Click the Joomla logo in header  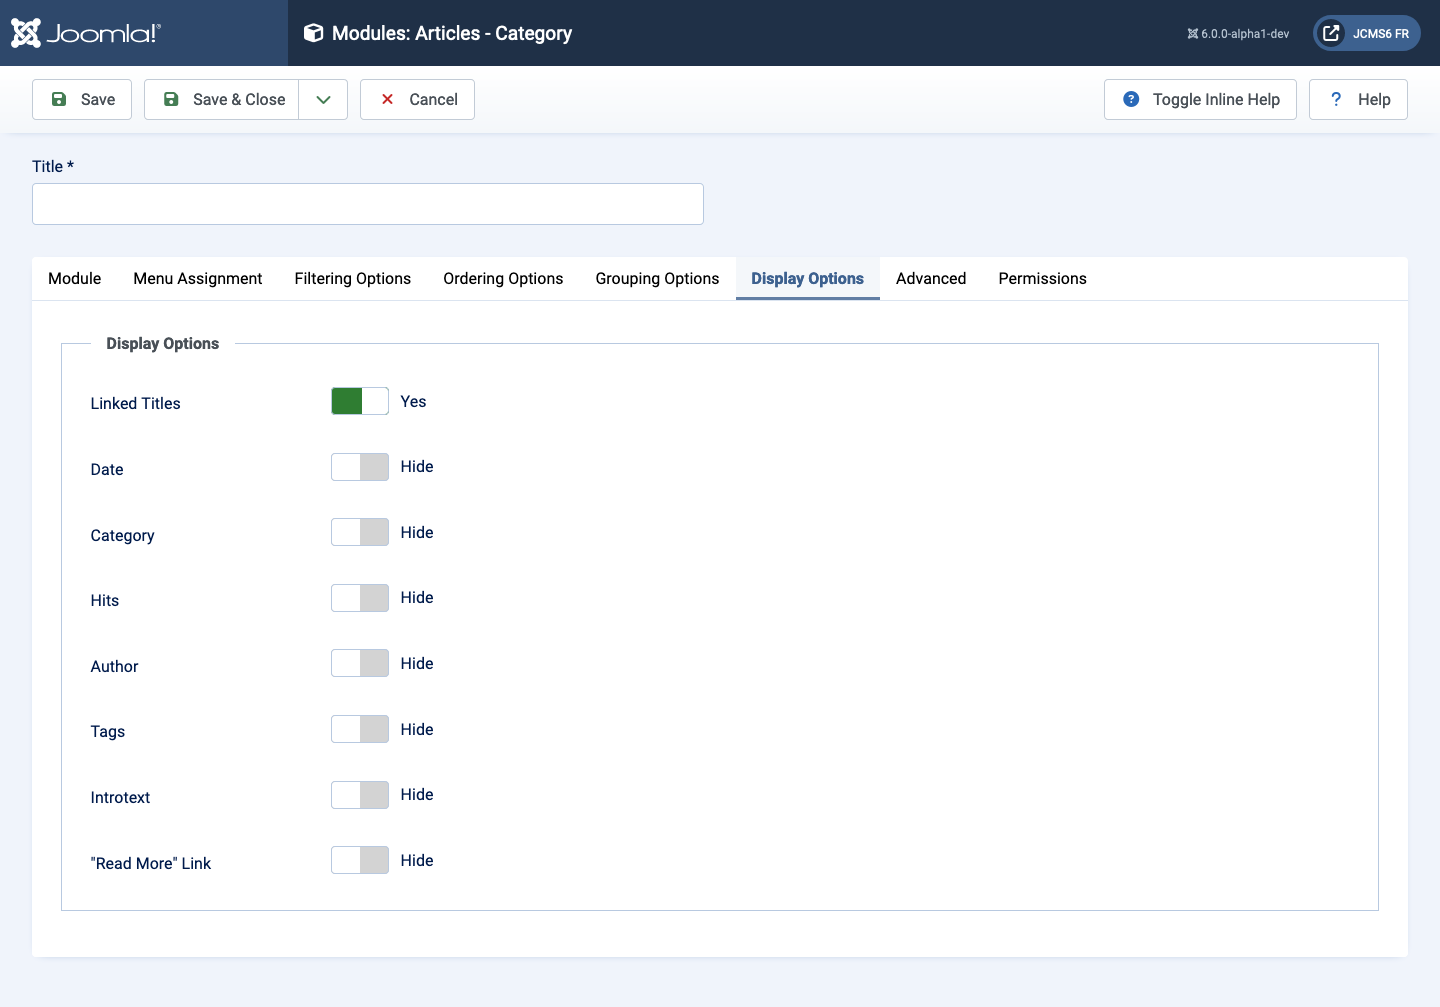pyautogui.click(x=85, y=33)
